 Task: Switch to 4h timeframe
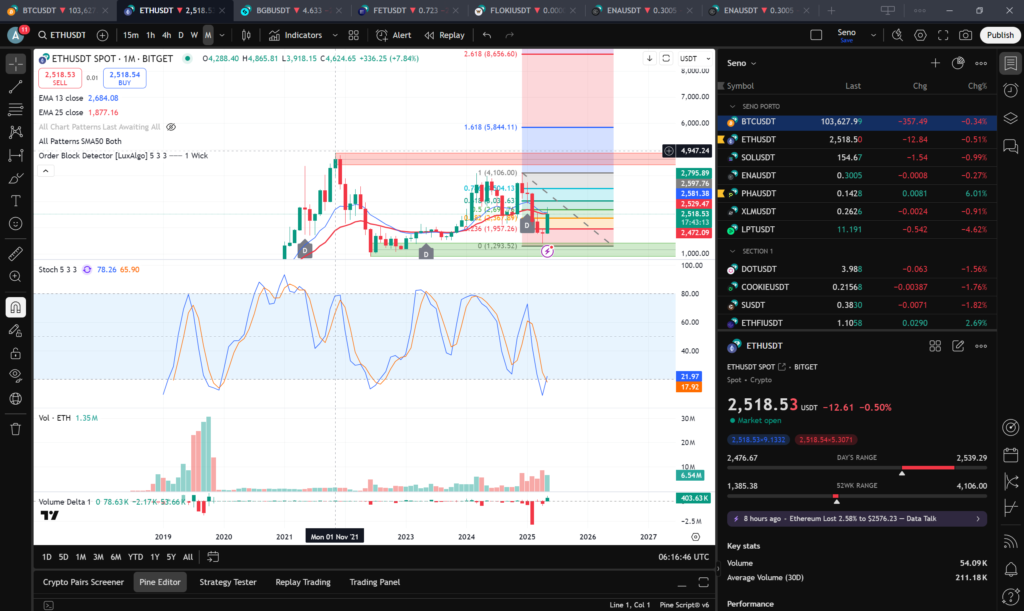click(x=167, y=35)
